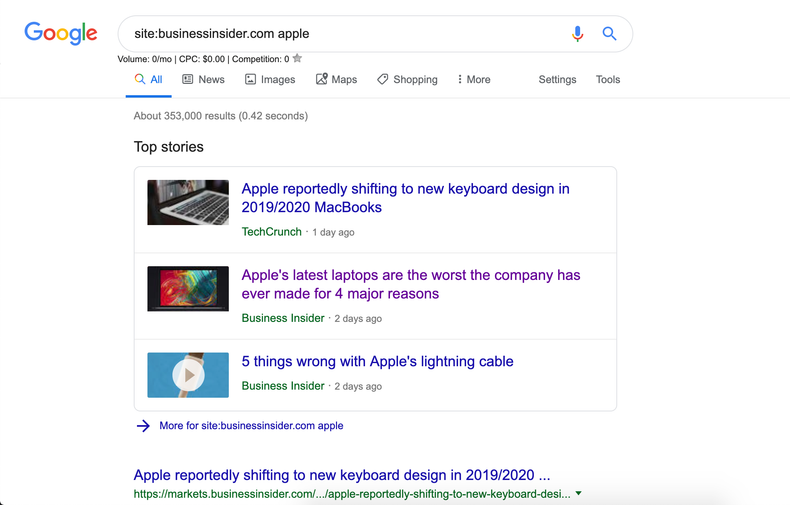
Task: Open search Tools options
Action: (608, 80)
